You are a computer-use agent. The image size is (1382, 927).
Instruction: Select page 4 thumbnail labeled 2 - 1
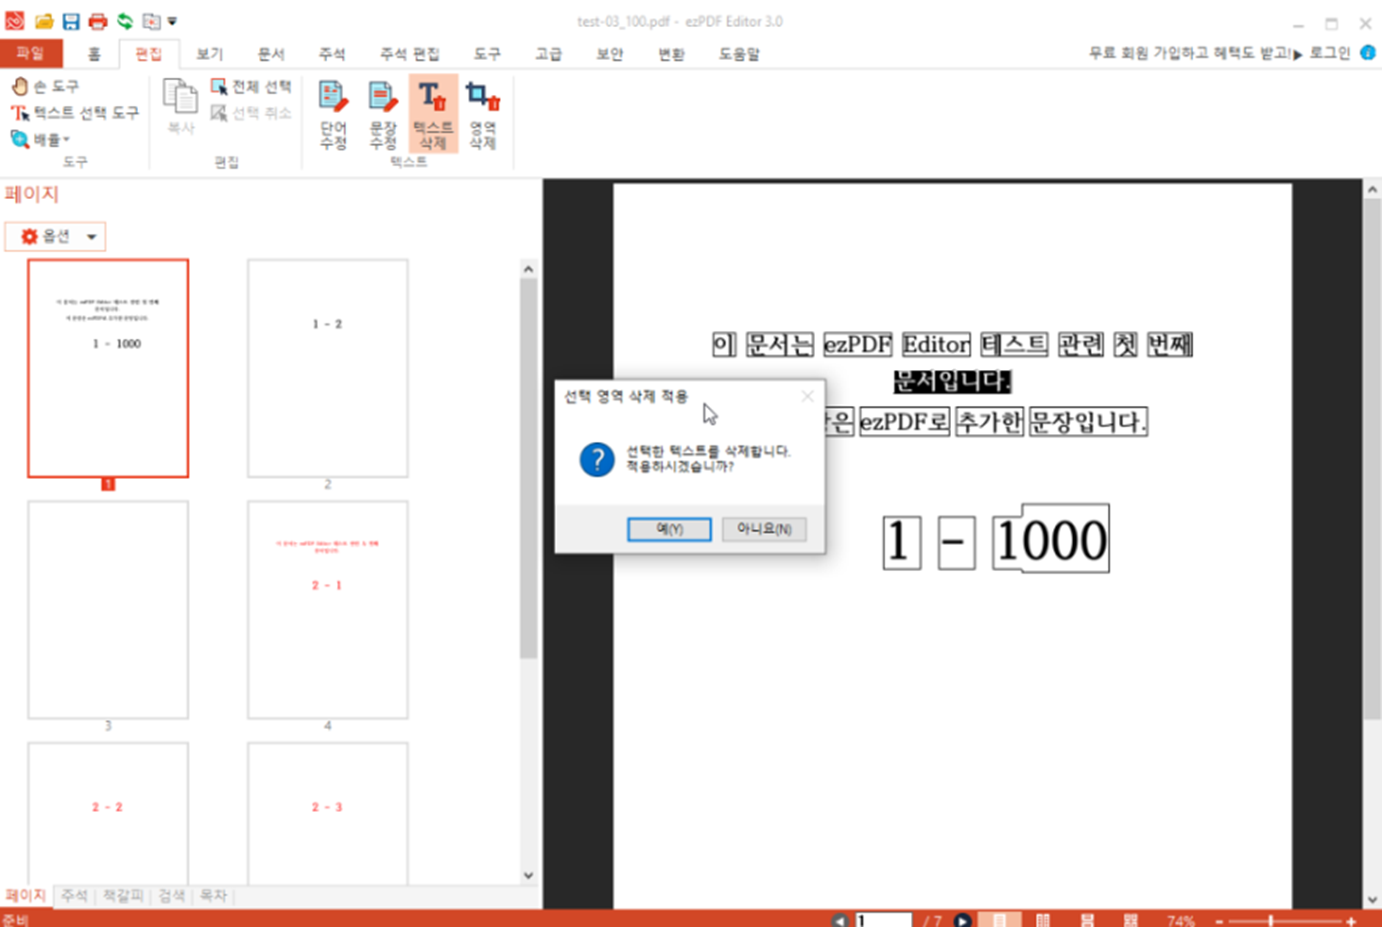(x=328, y=610)
